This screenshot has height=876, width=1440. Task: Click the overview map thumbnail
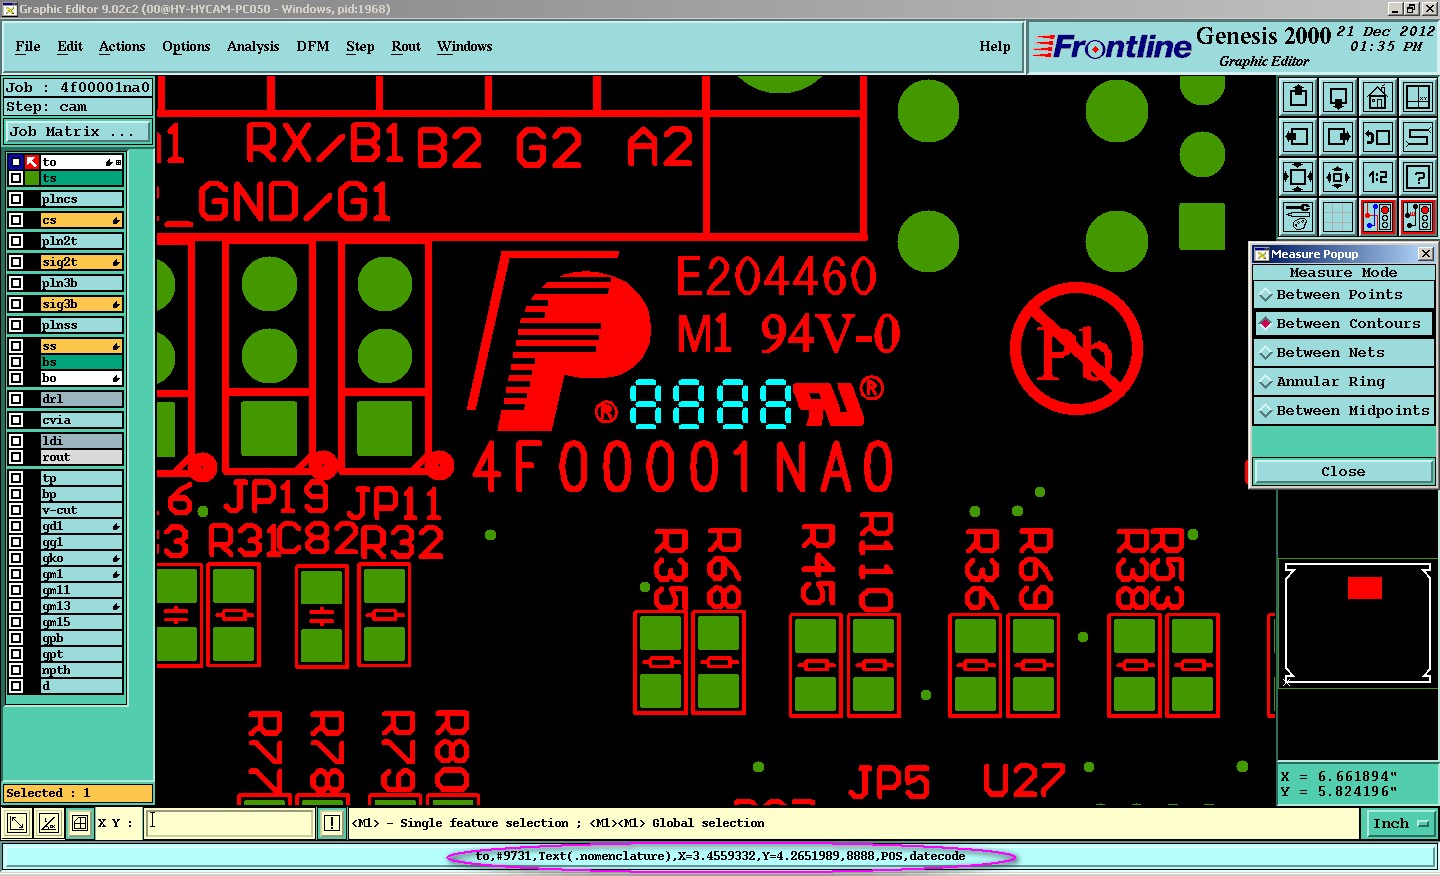1358,624
